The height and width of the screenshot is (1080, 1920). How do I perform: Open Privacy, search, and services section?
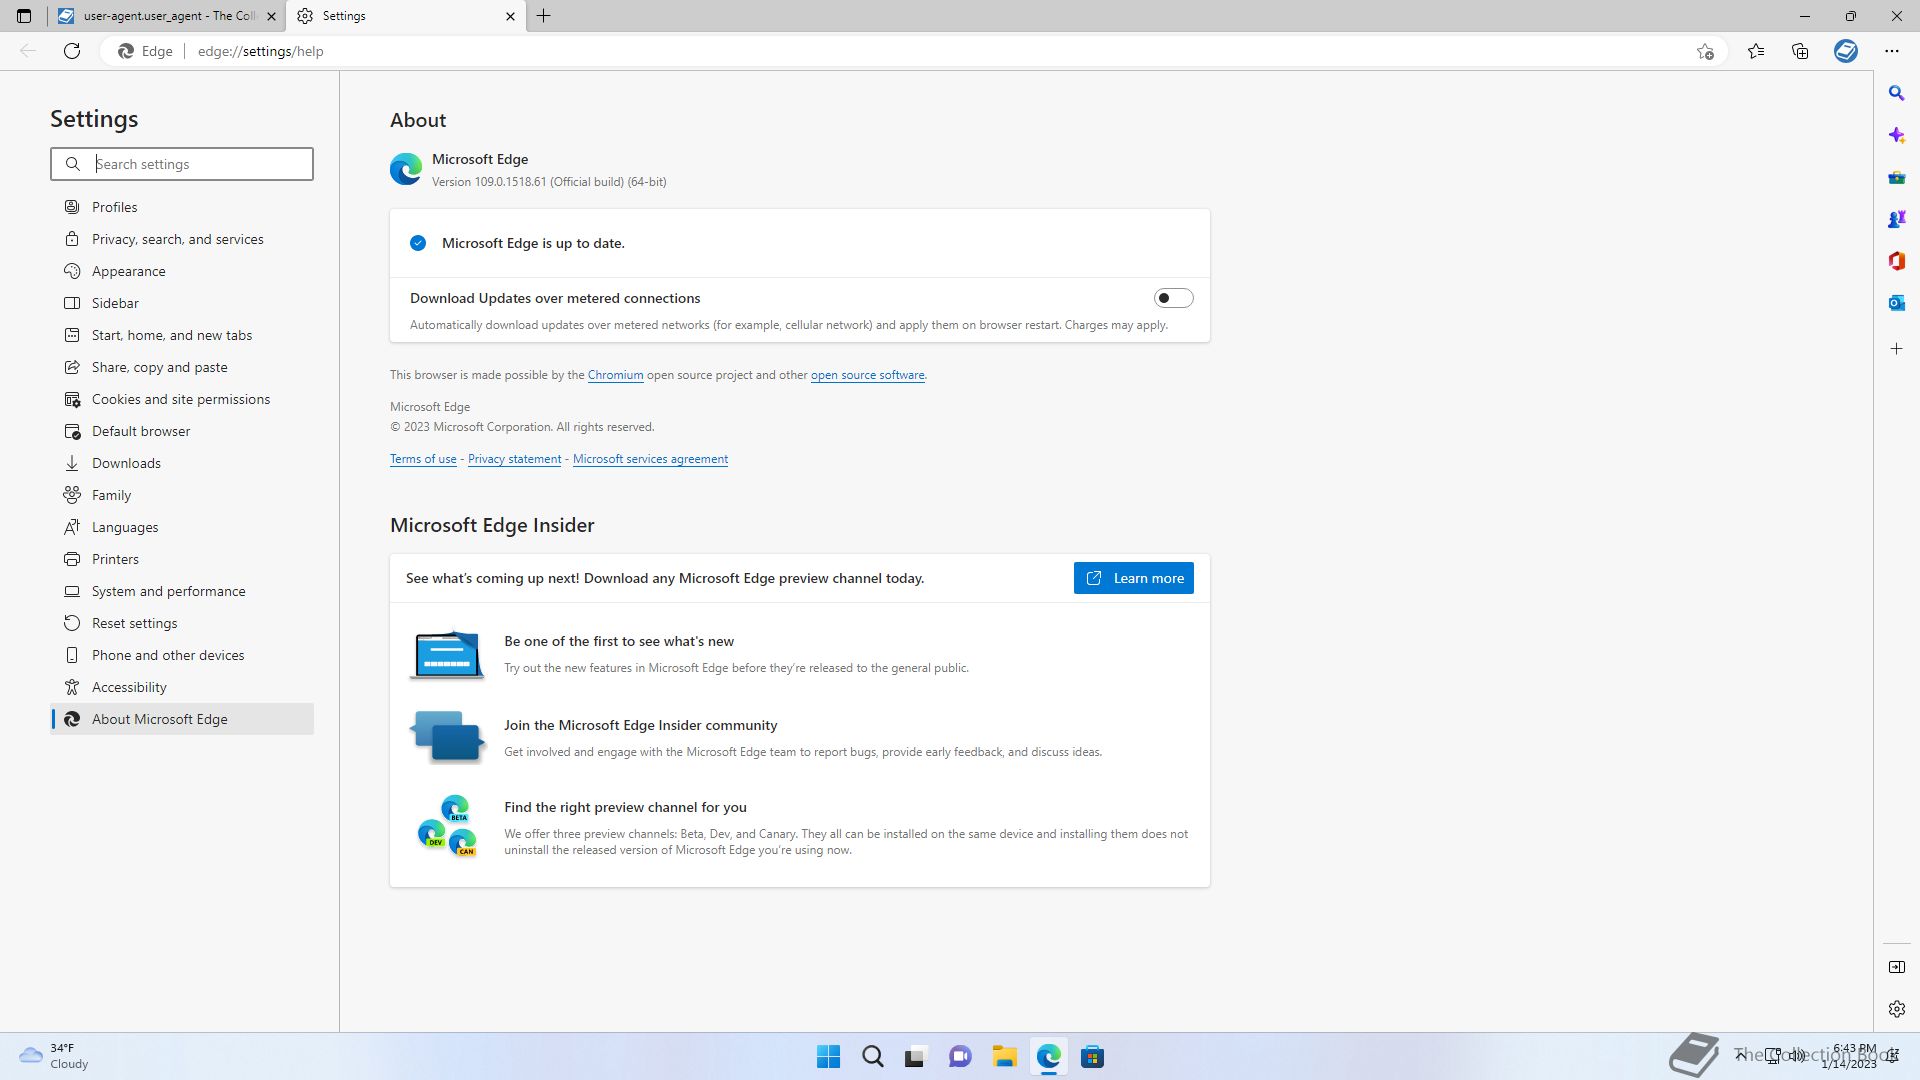pyautogui.click(x=182, y=239)
